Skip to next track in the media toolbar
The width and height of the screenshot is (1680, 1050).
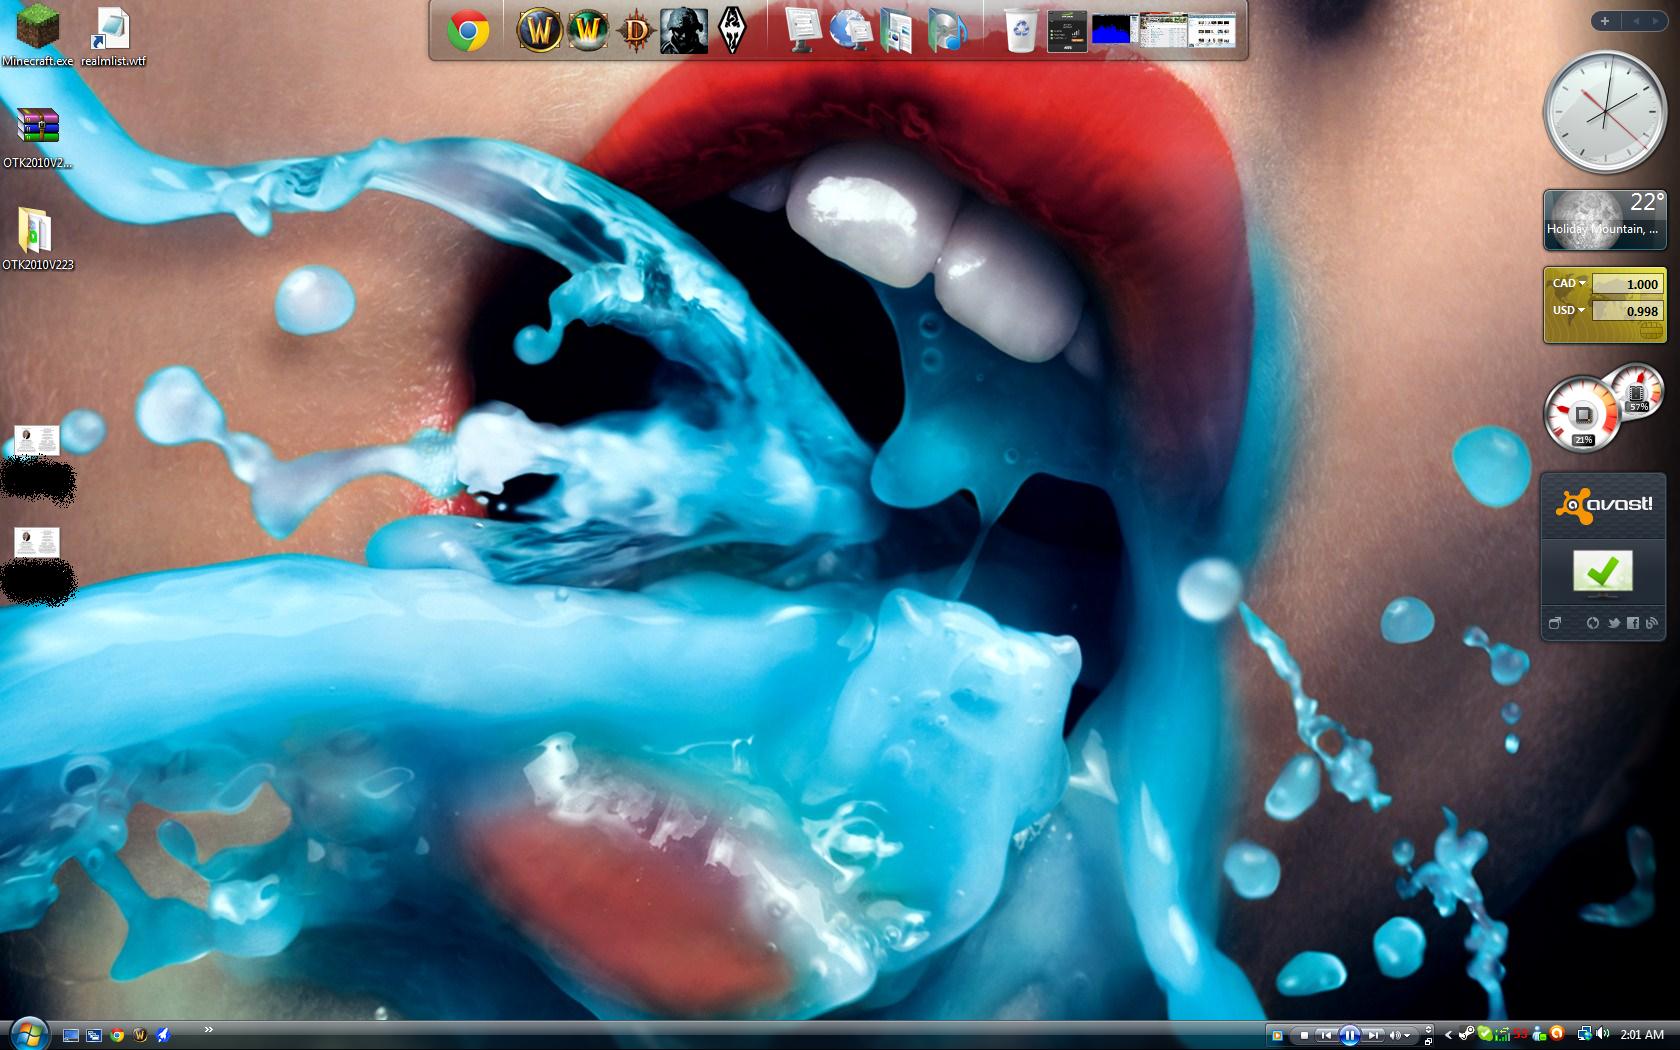point(1376,1035)
